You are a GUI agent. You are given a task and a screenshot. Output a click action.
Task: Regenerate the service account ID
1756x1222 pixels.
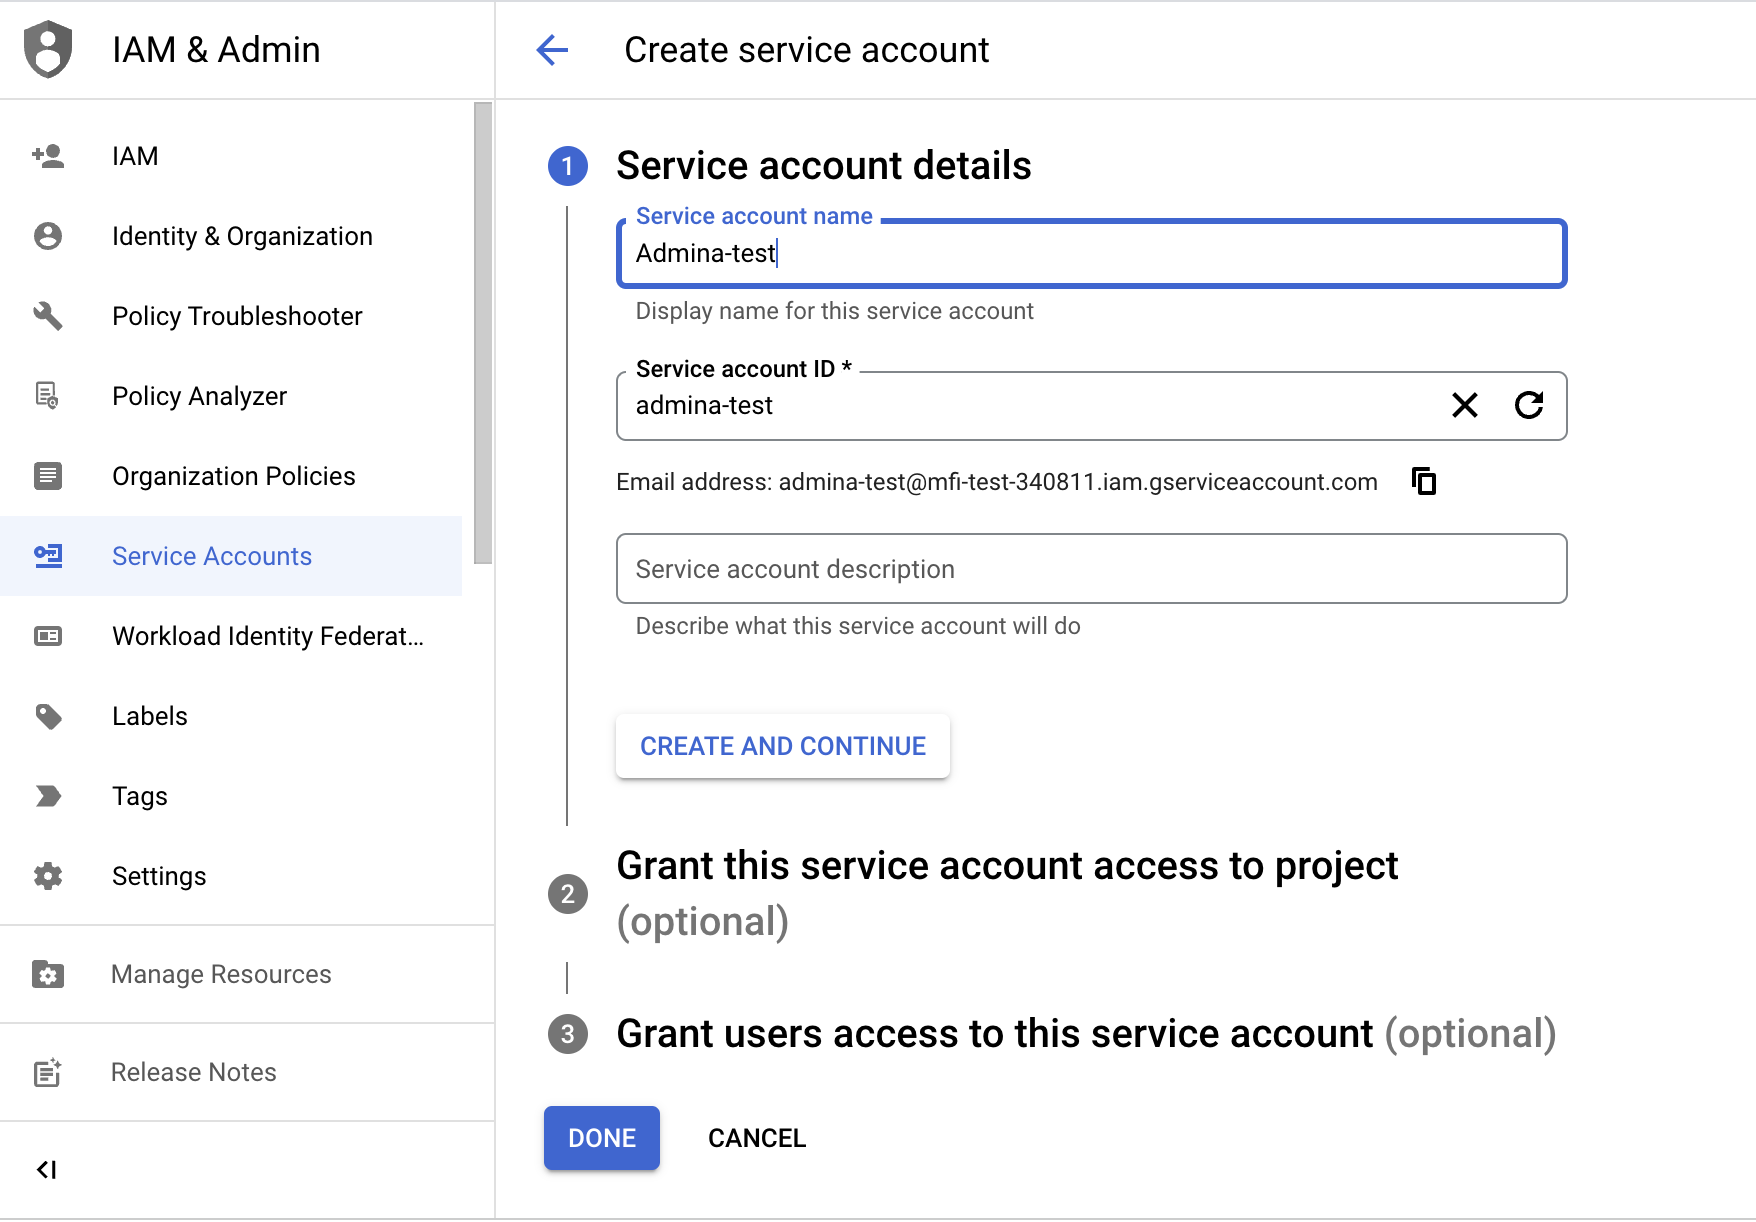click(x=1529, y=405)
